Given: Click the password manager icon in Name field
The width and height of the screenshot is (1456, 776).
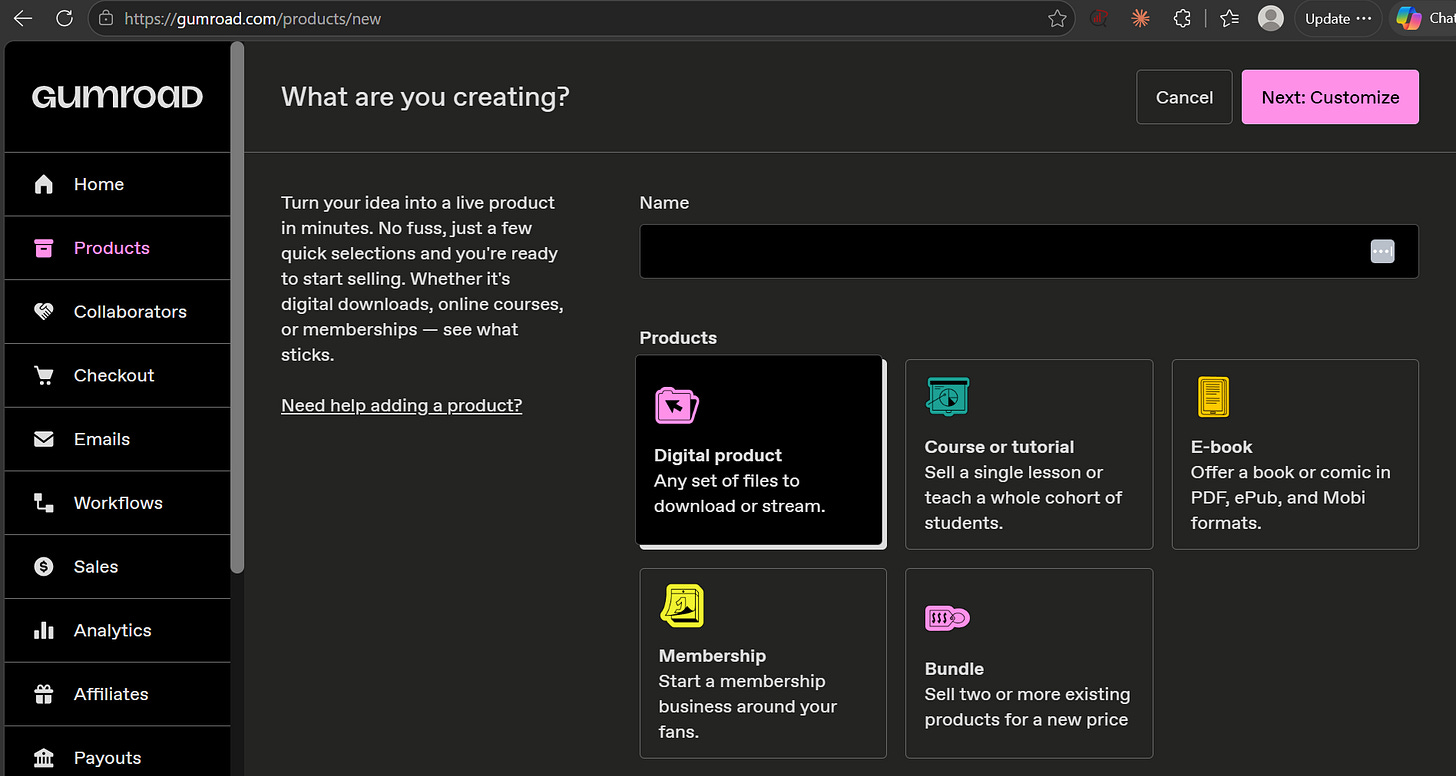Looking at the screenshot, I should 1382,251.
